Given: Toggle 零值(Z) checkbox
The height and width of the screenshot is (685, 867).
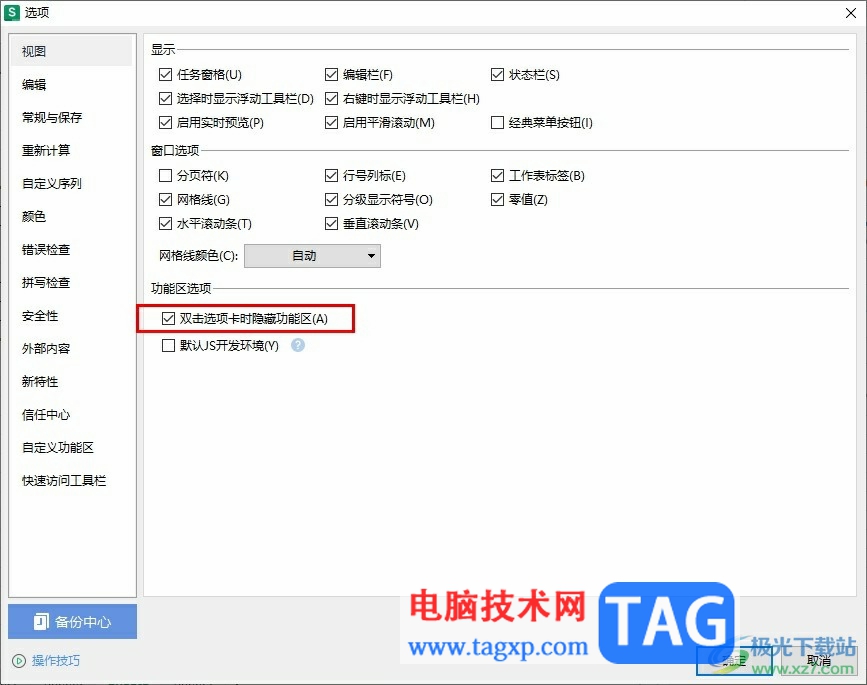Looking at the screenshot, I should click(497, 199).
